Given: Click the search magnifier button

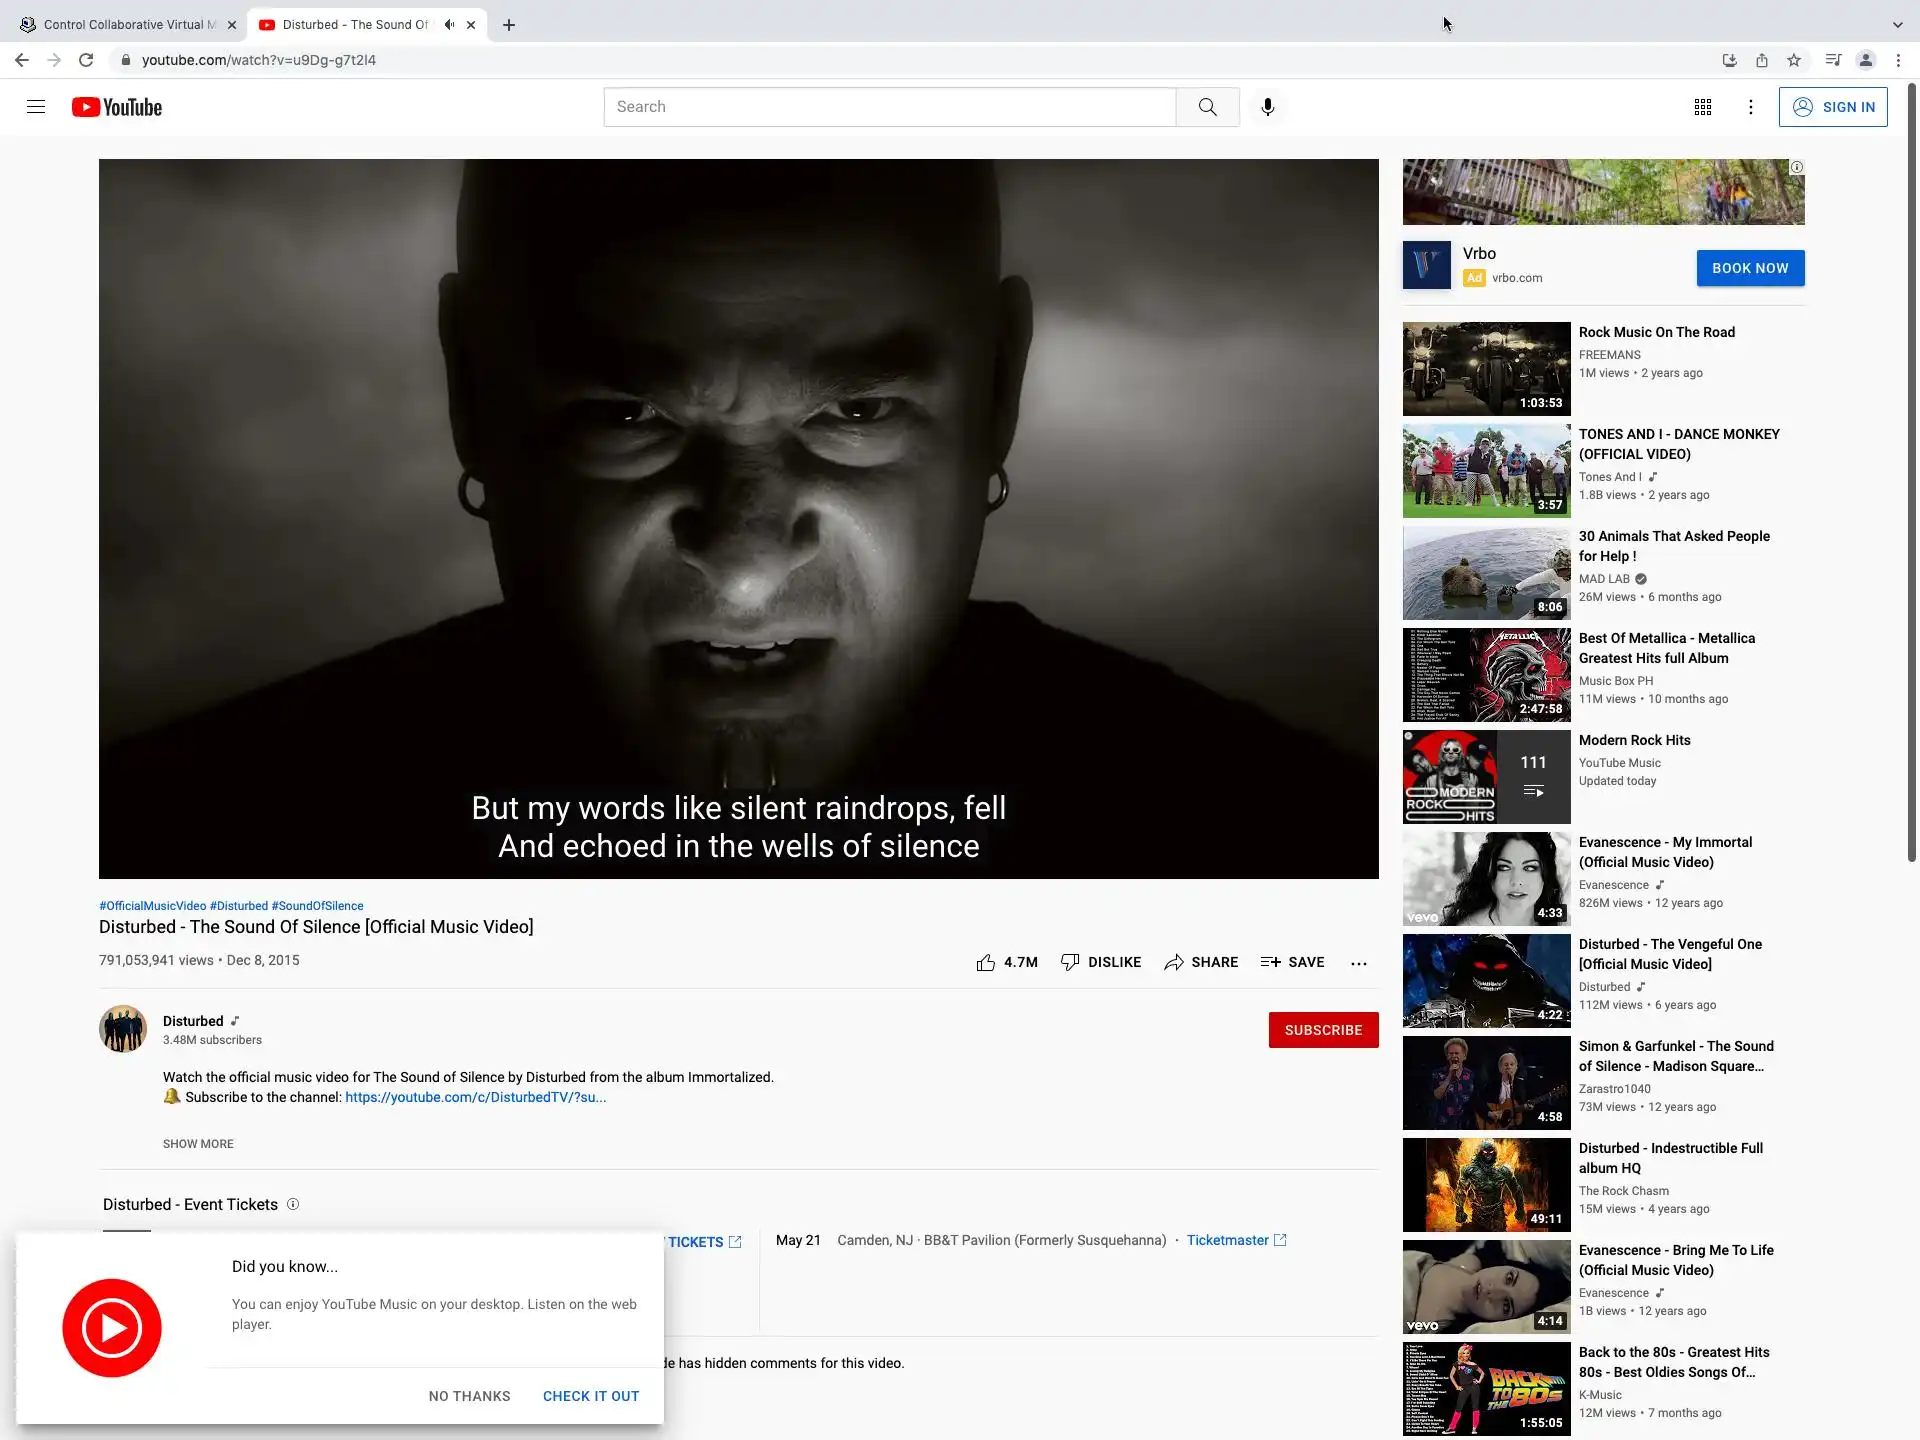Looking at the screenshot, I should tap(1207, 107).
